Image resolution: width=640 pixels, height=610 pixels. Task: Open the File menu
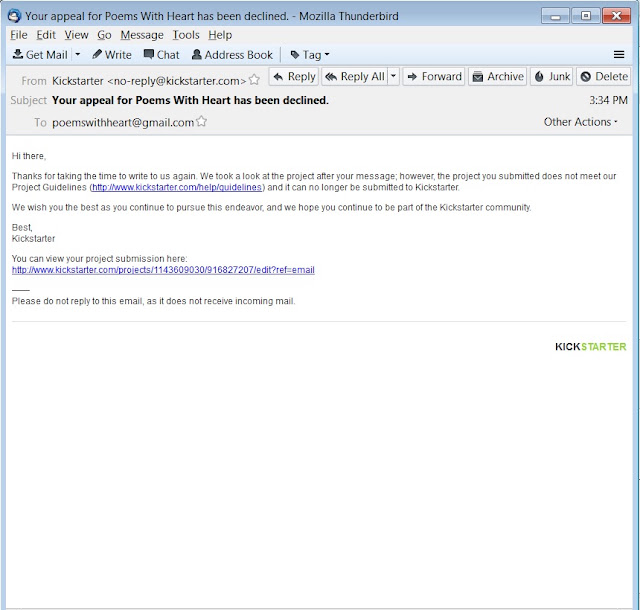click(19, 35)
